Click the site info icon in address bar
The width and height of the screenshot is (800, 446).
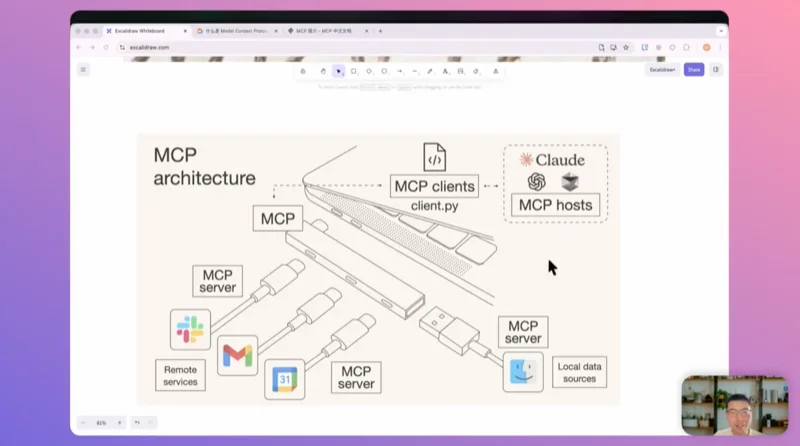(x=122, y=47)
